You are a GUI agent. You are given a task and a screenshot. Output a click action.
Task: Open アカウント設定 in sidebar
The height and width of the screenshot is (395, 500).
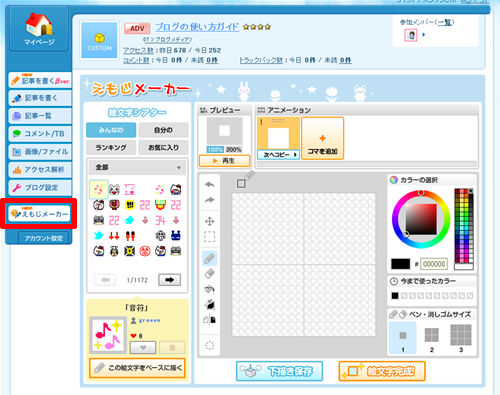(44, 238)
